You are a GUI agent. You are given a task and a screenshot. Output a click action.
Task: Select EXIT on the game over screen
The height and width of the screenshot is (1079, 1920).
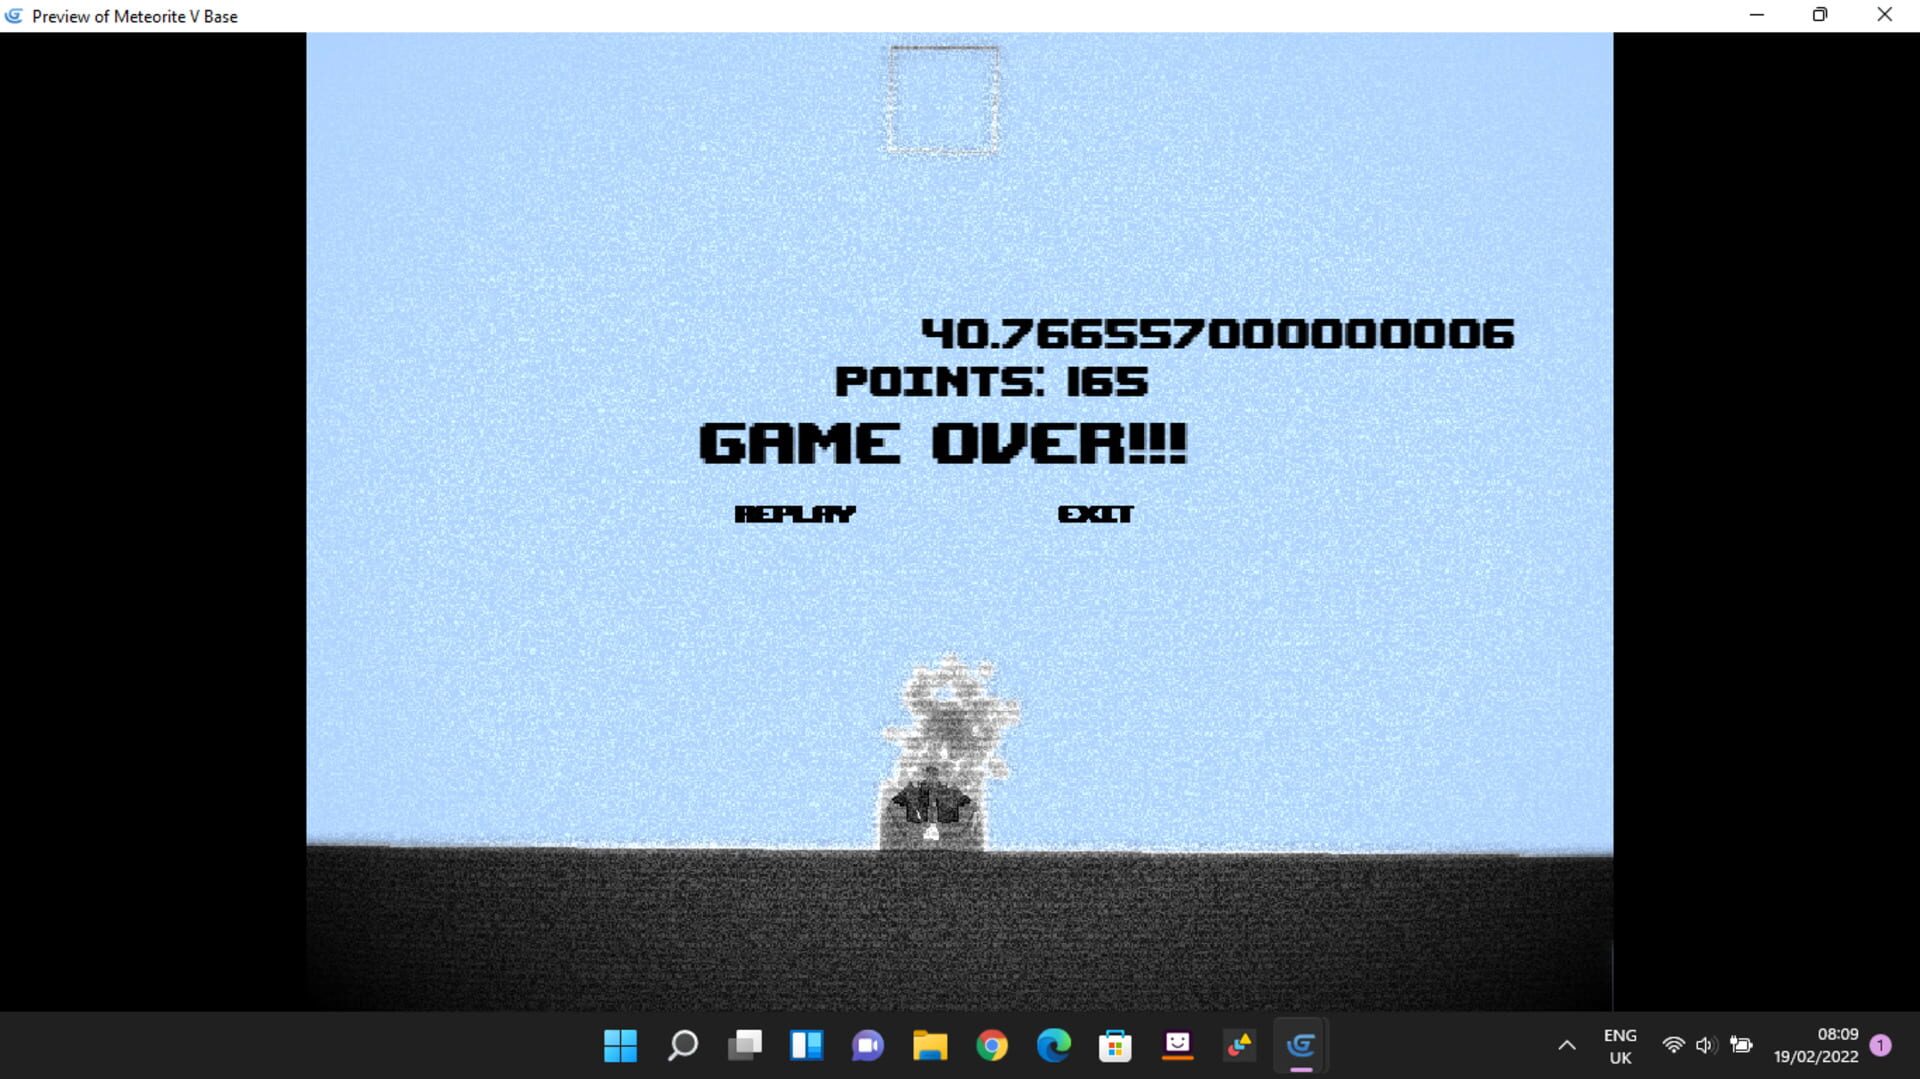pos(1096,514)
